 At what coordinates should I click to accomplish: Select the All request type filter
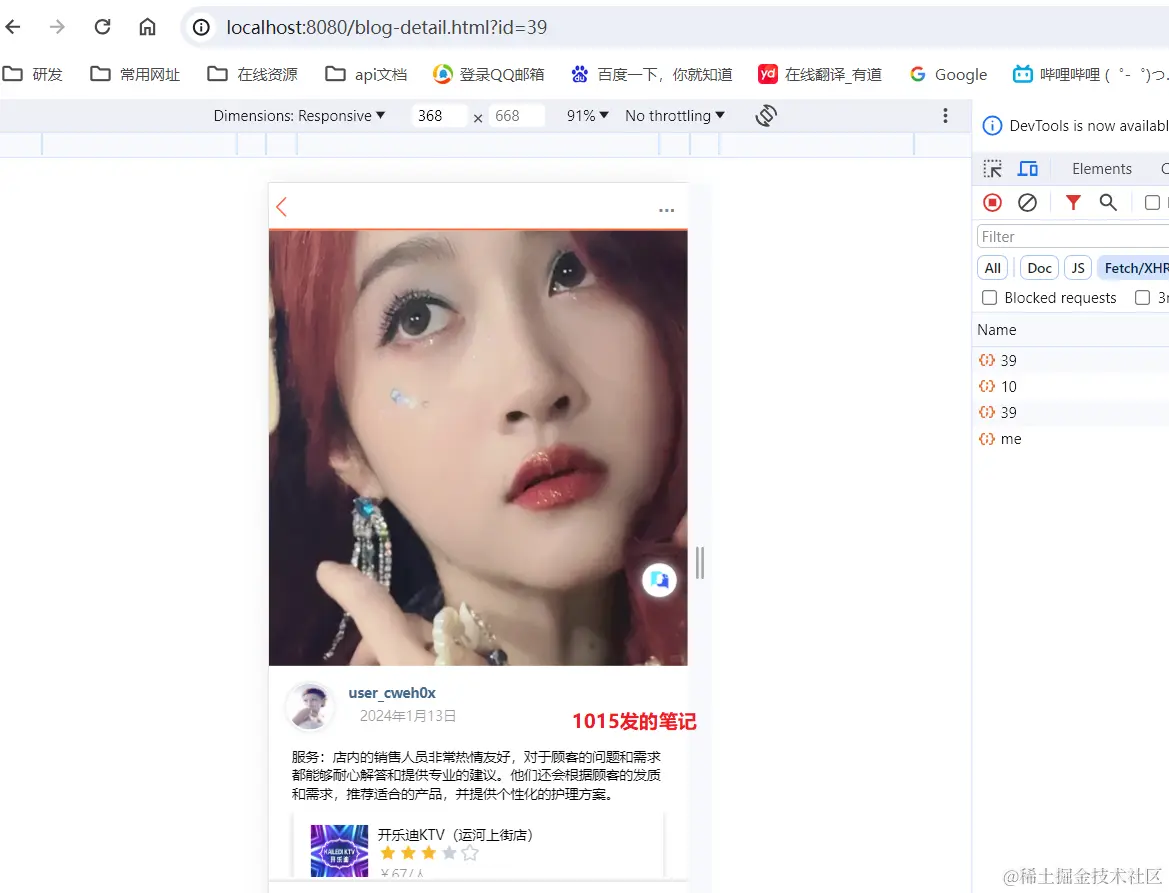point(992,268)
